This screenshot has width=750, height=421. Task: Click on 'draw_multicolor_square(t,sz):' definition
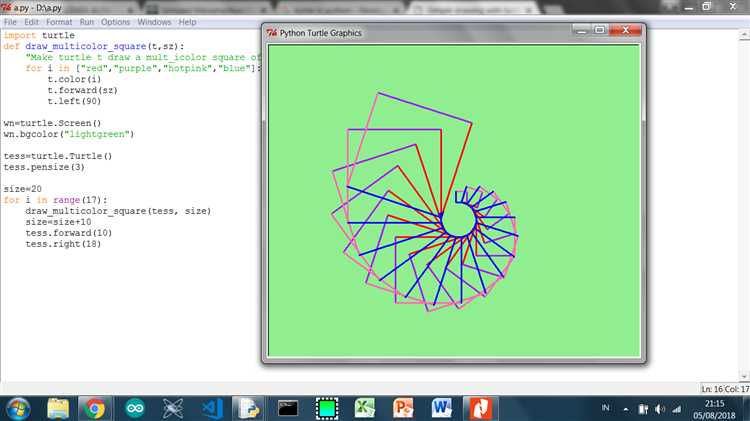[x=104, y=46]
